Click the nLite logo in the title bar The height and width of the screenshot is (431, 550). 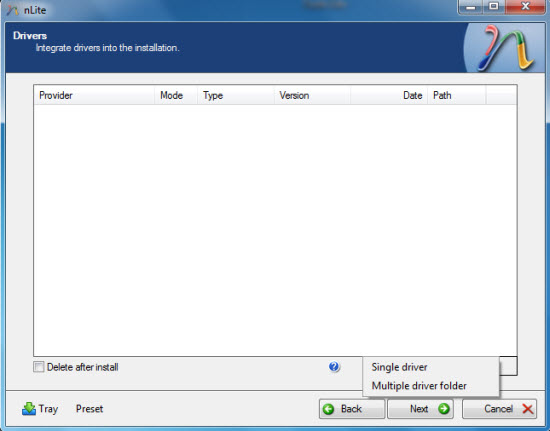click(x=13, y=10)
